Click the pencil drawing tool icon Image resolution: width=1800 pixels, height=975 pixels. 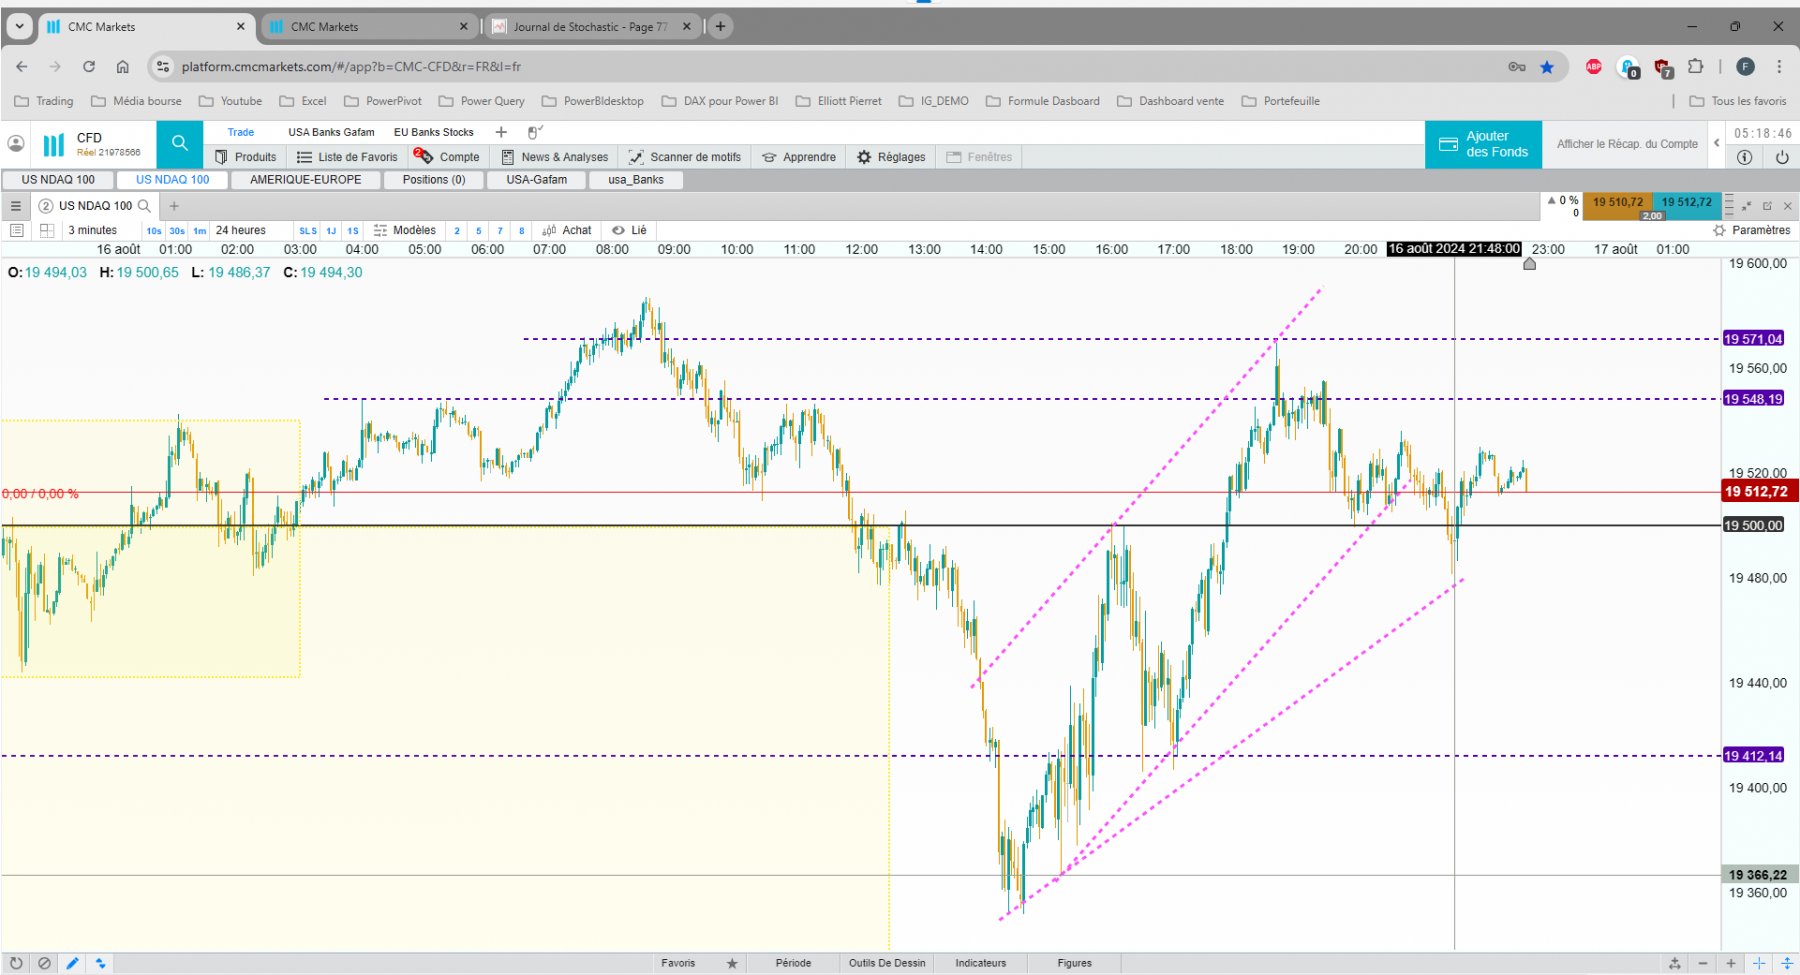click(72, 963)
